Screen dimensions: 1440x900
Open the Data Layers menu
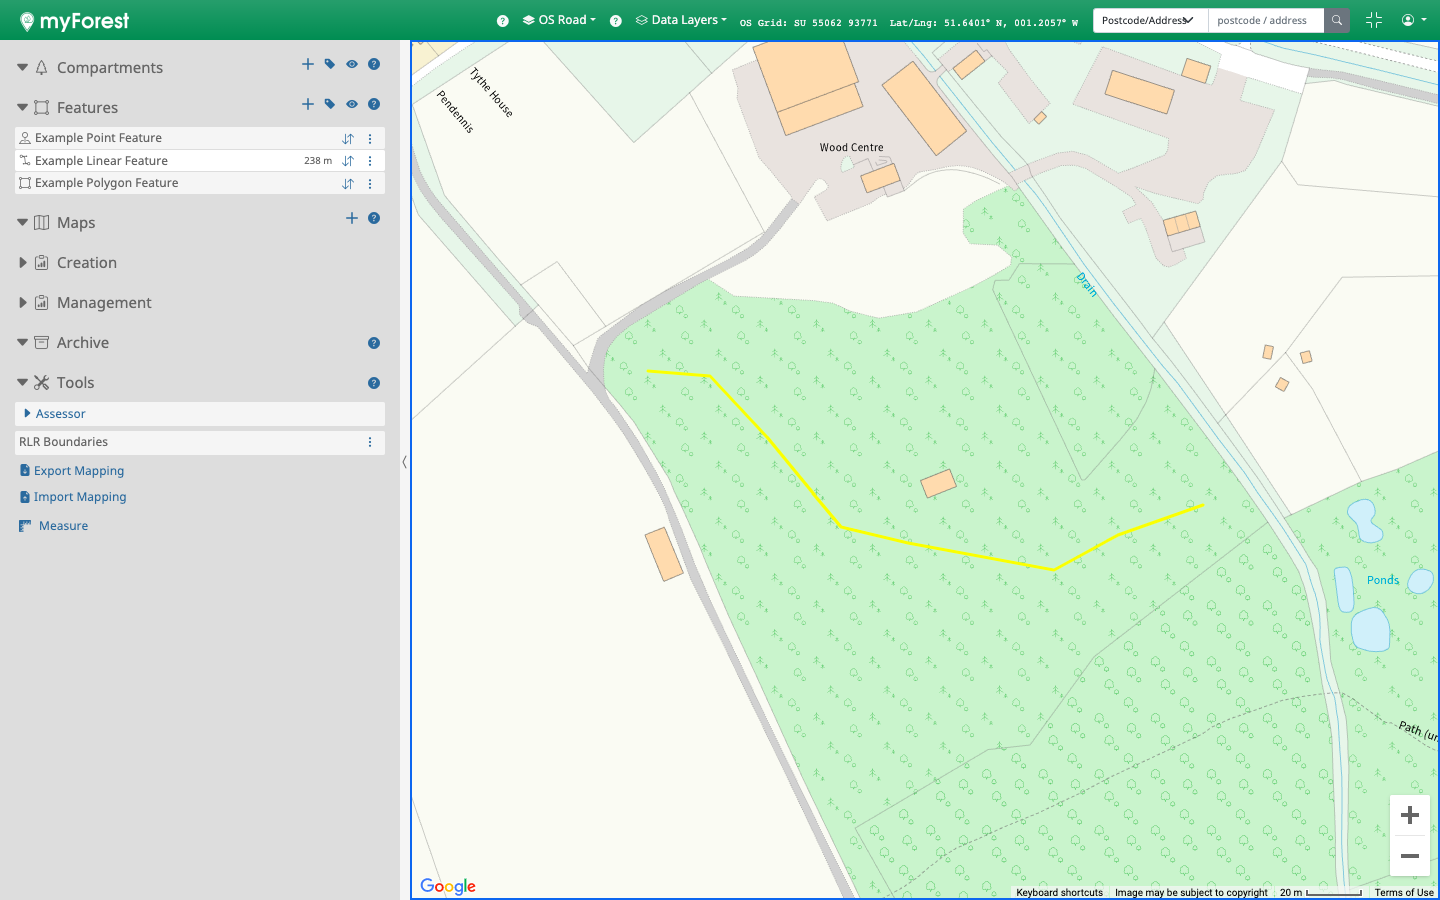[682, 20]
